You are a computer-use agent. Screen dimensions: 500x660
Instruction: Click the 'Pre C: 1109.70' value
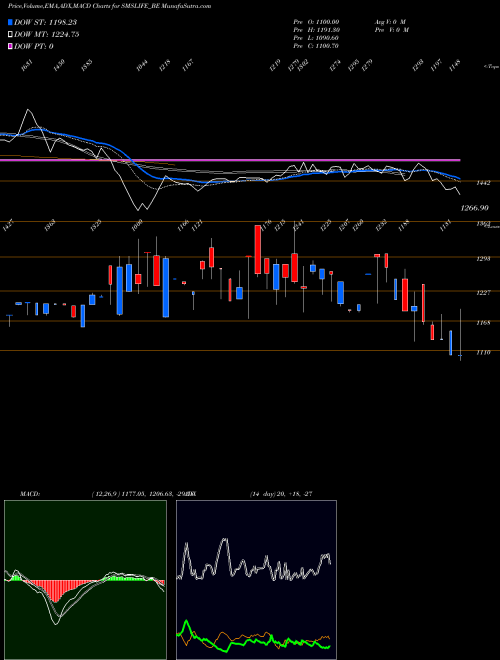click(316, 46)
